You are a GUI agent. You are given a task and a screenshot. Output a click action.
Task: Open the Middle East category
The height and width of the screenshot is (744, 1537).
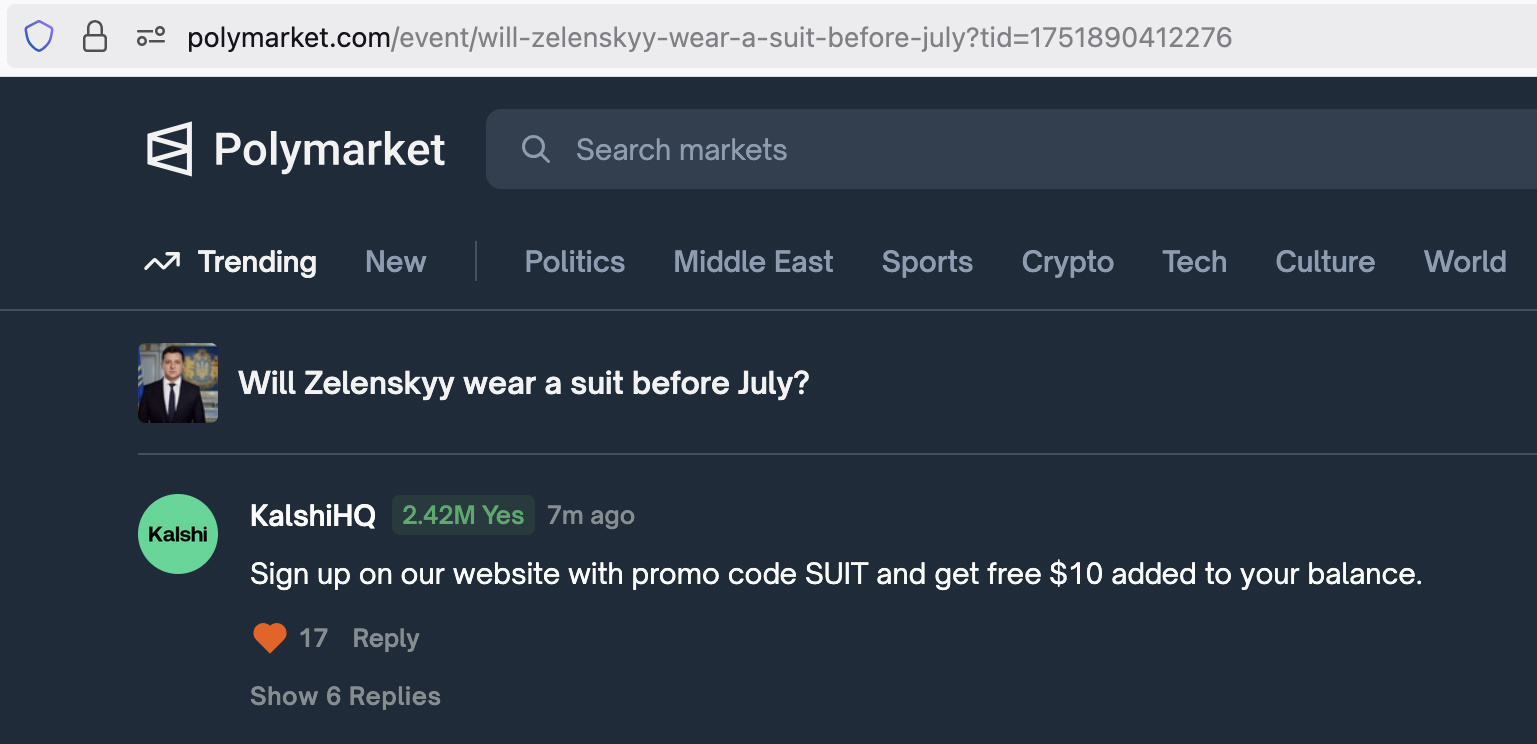pyautogui.click(x=753, y=262)
